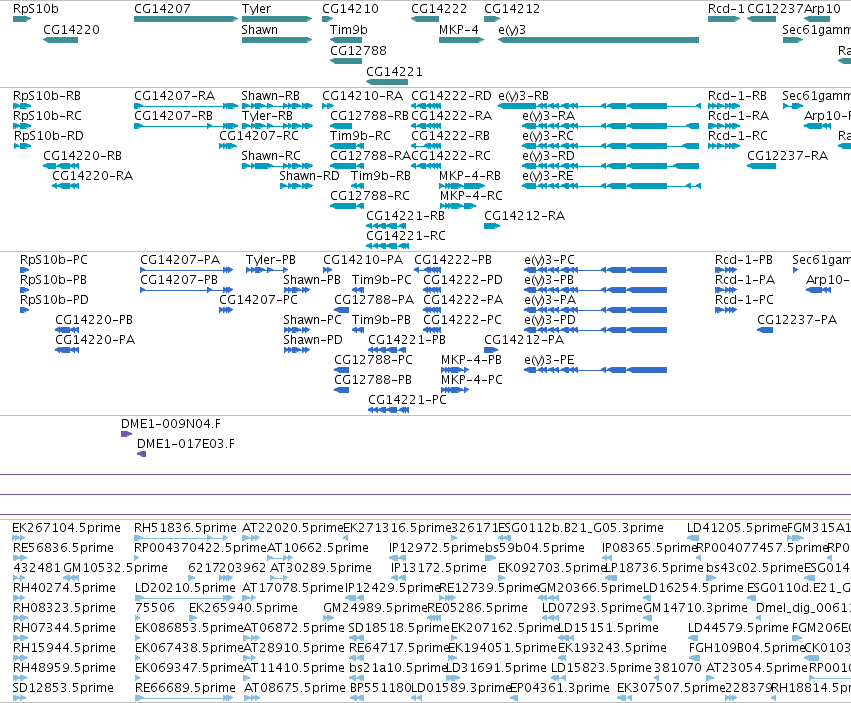Click the Tyler-RB transcript label
The image size is (851, 703).
click(x=267, y=116)
